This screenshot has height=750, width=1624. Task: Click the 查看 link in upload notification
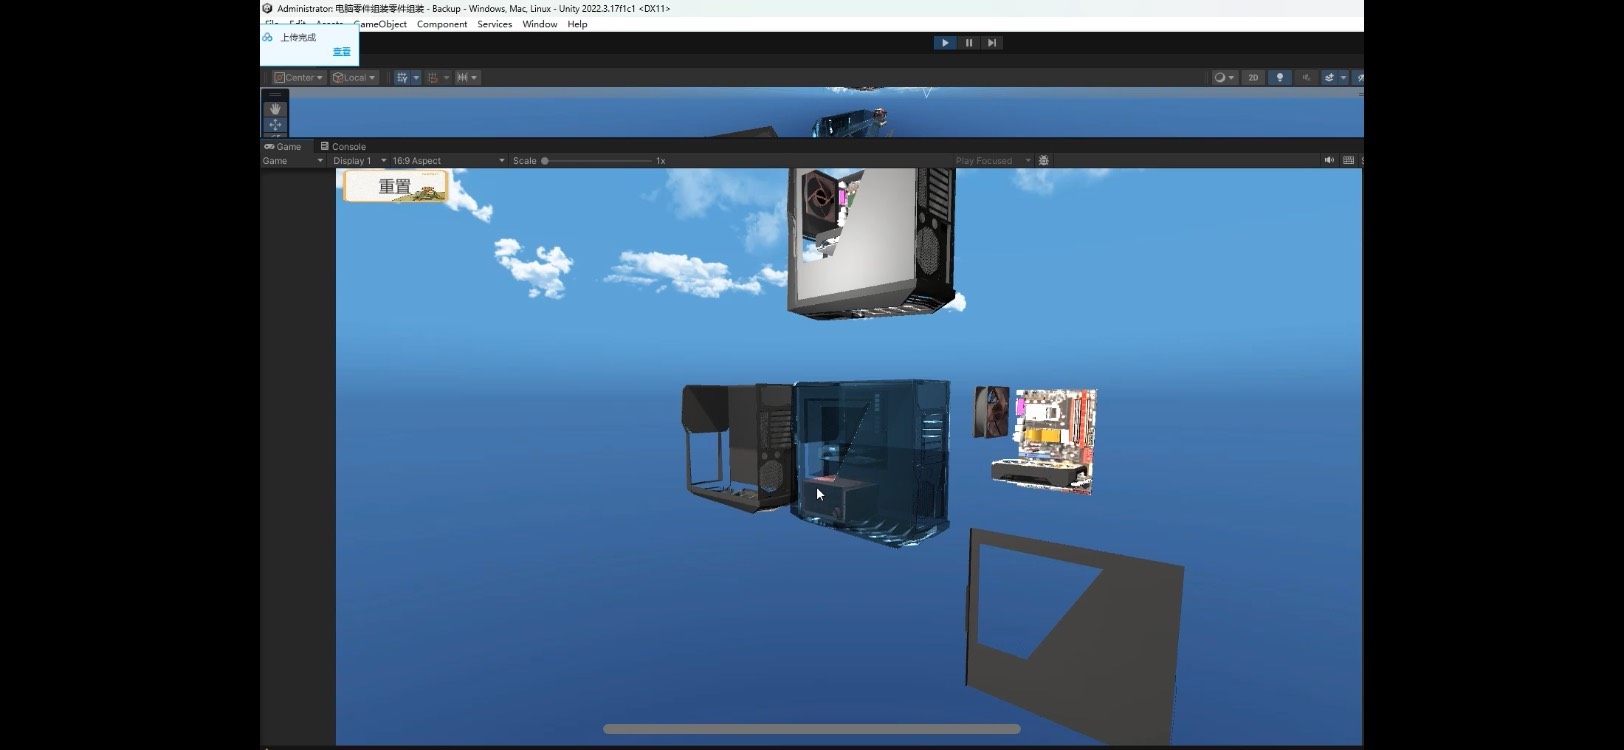click(x=342, y=52)
